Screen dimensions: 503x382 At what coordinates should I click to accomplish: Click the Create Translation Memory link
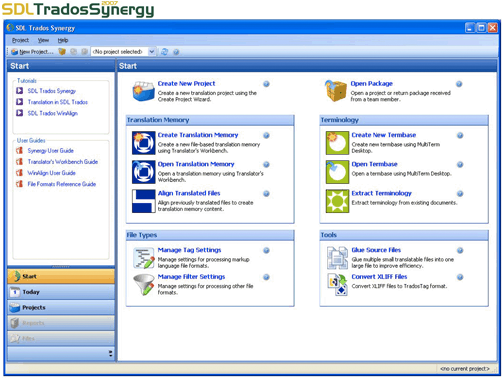click(x=198, y=135)
